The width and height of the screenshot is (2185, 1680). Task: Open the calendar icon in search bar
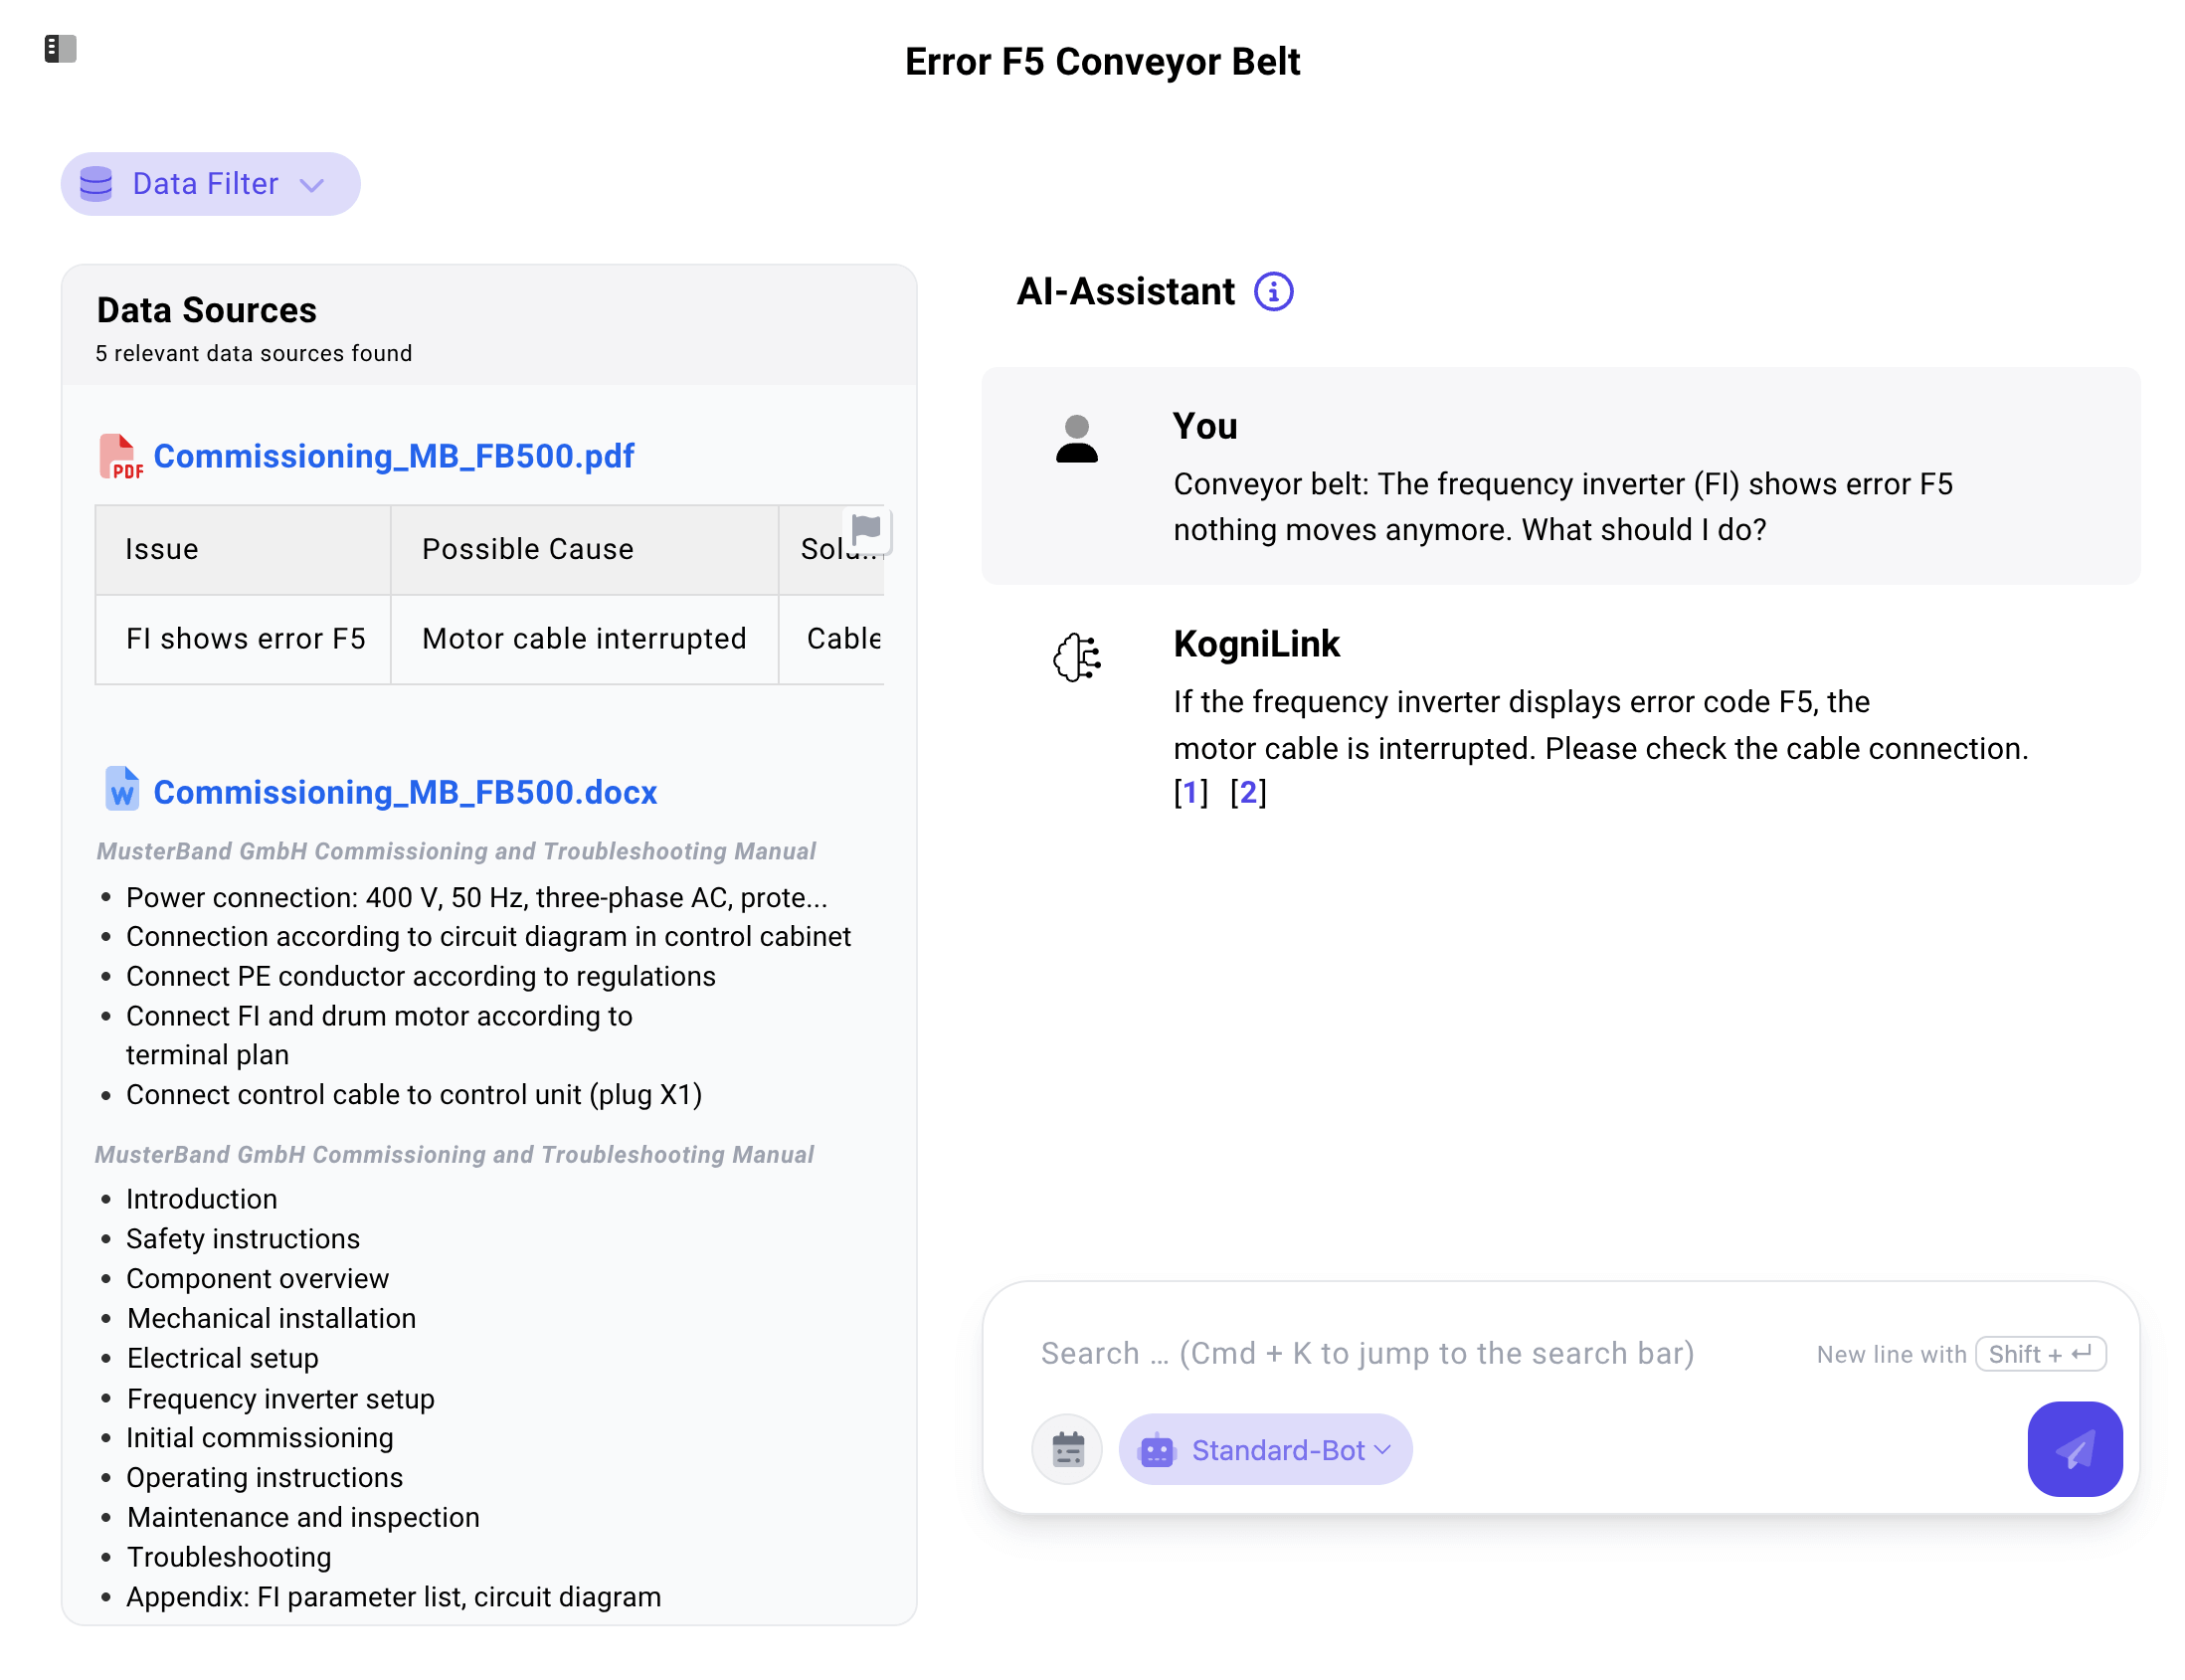click(1067, 1448)
